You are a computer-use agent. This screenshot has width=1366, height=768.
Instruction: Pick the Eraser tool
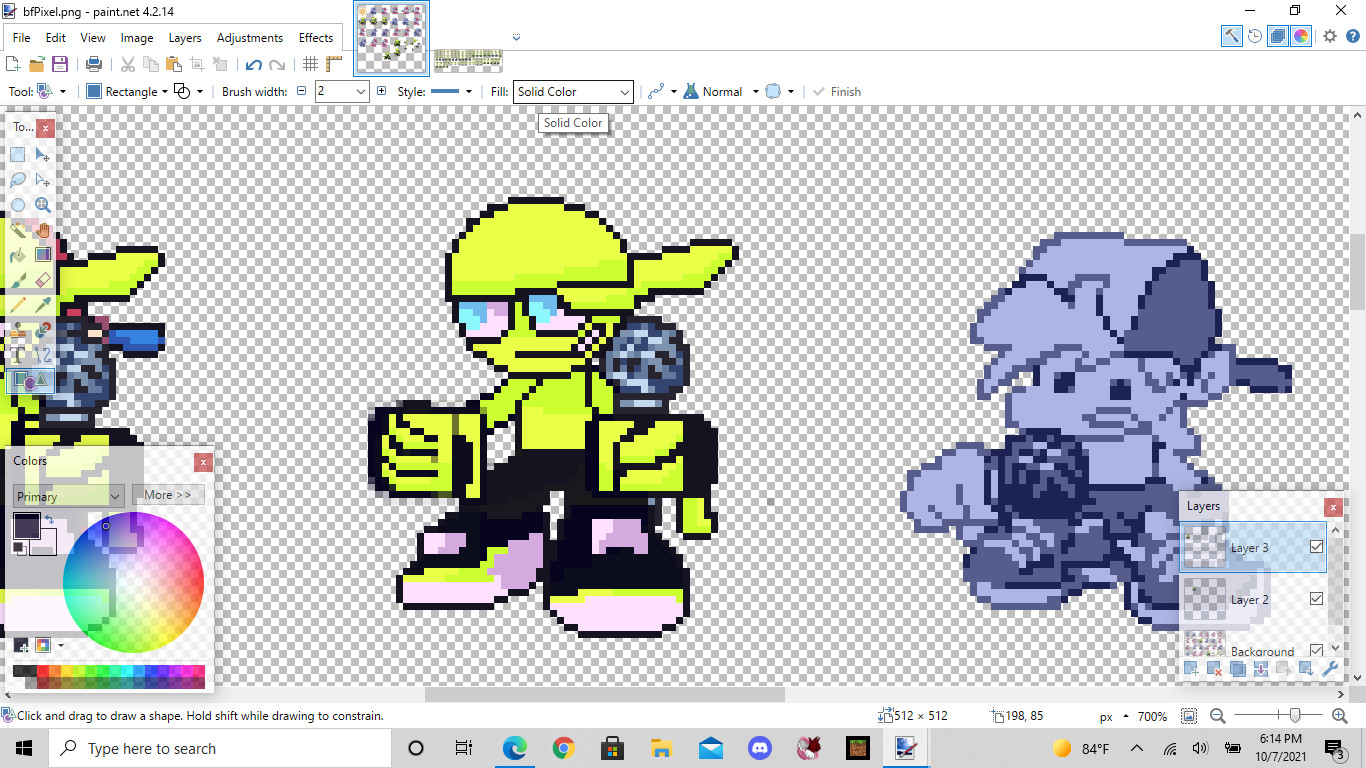(x=42, y=280)
